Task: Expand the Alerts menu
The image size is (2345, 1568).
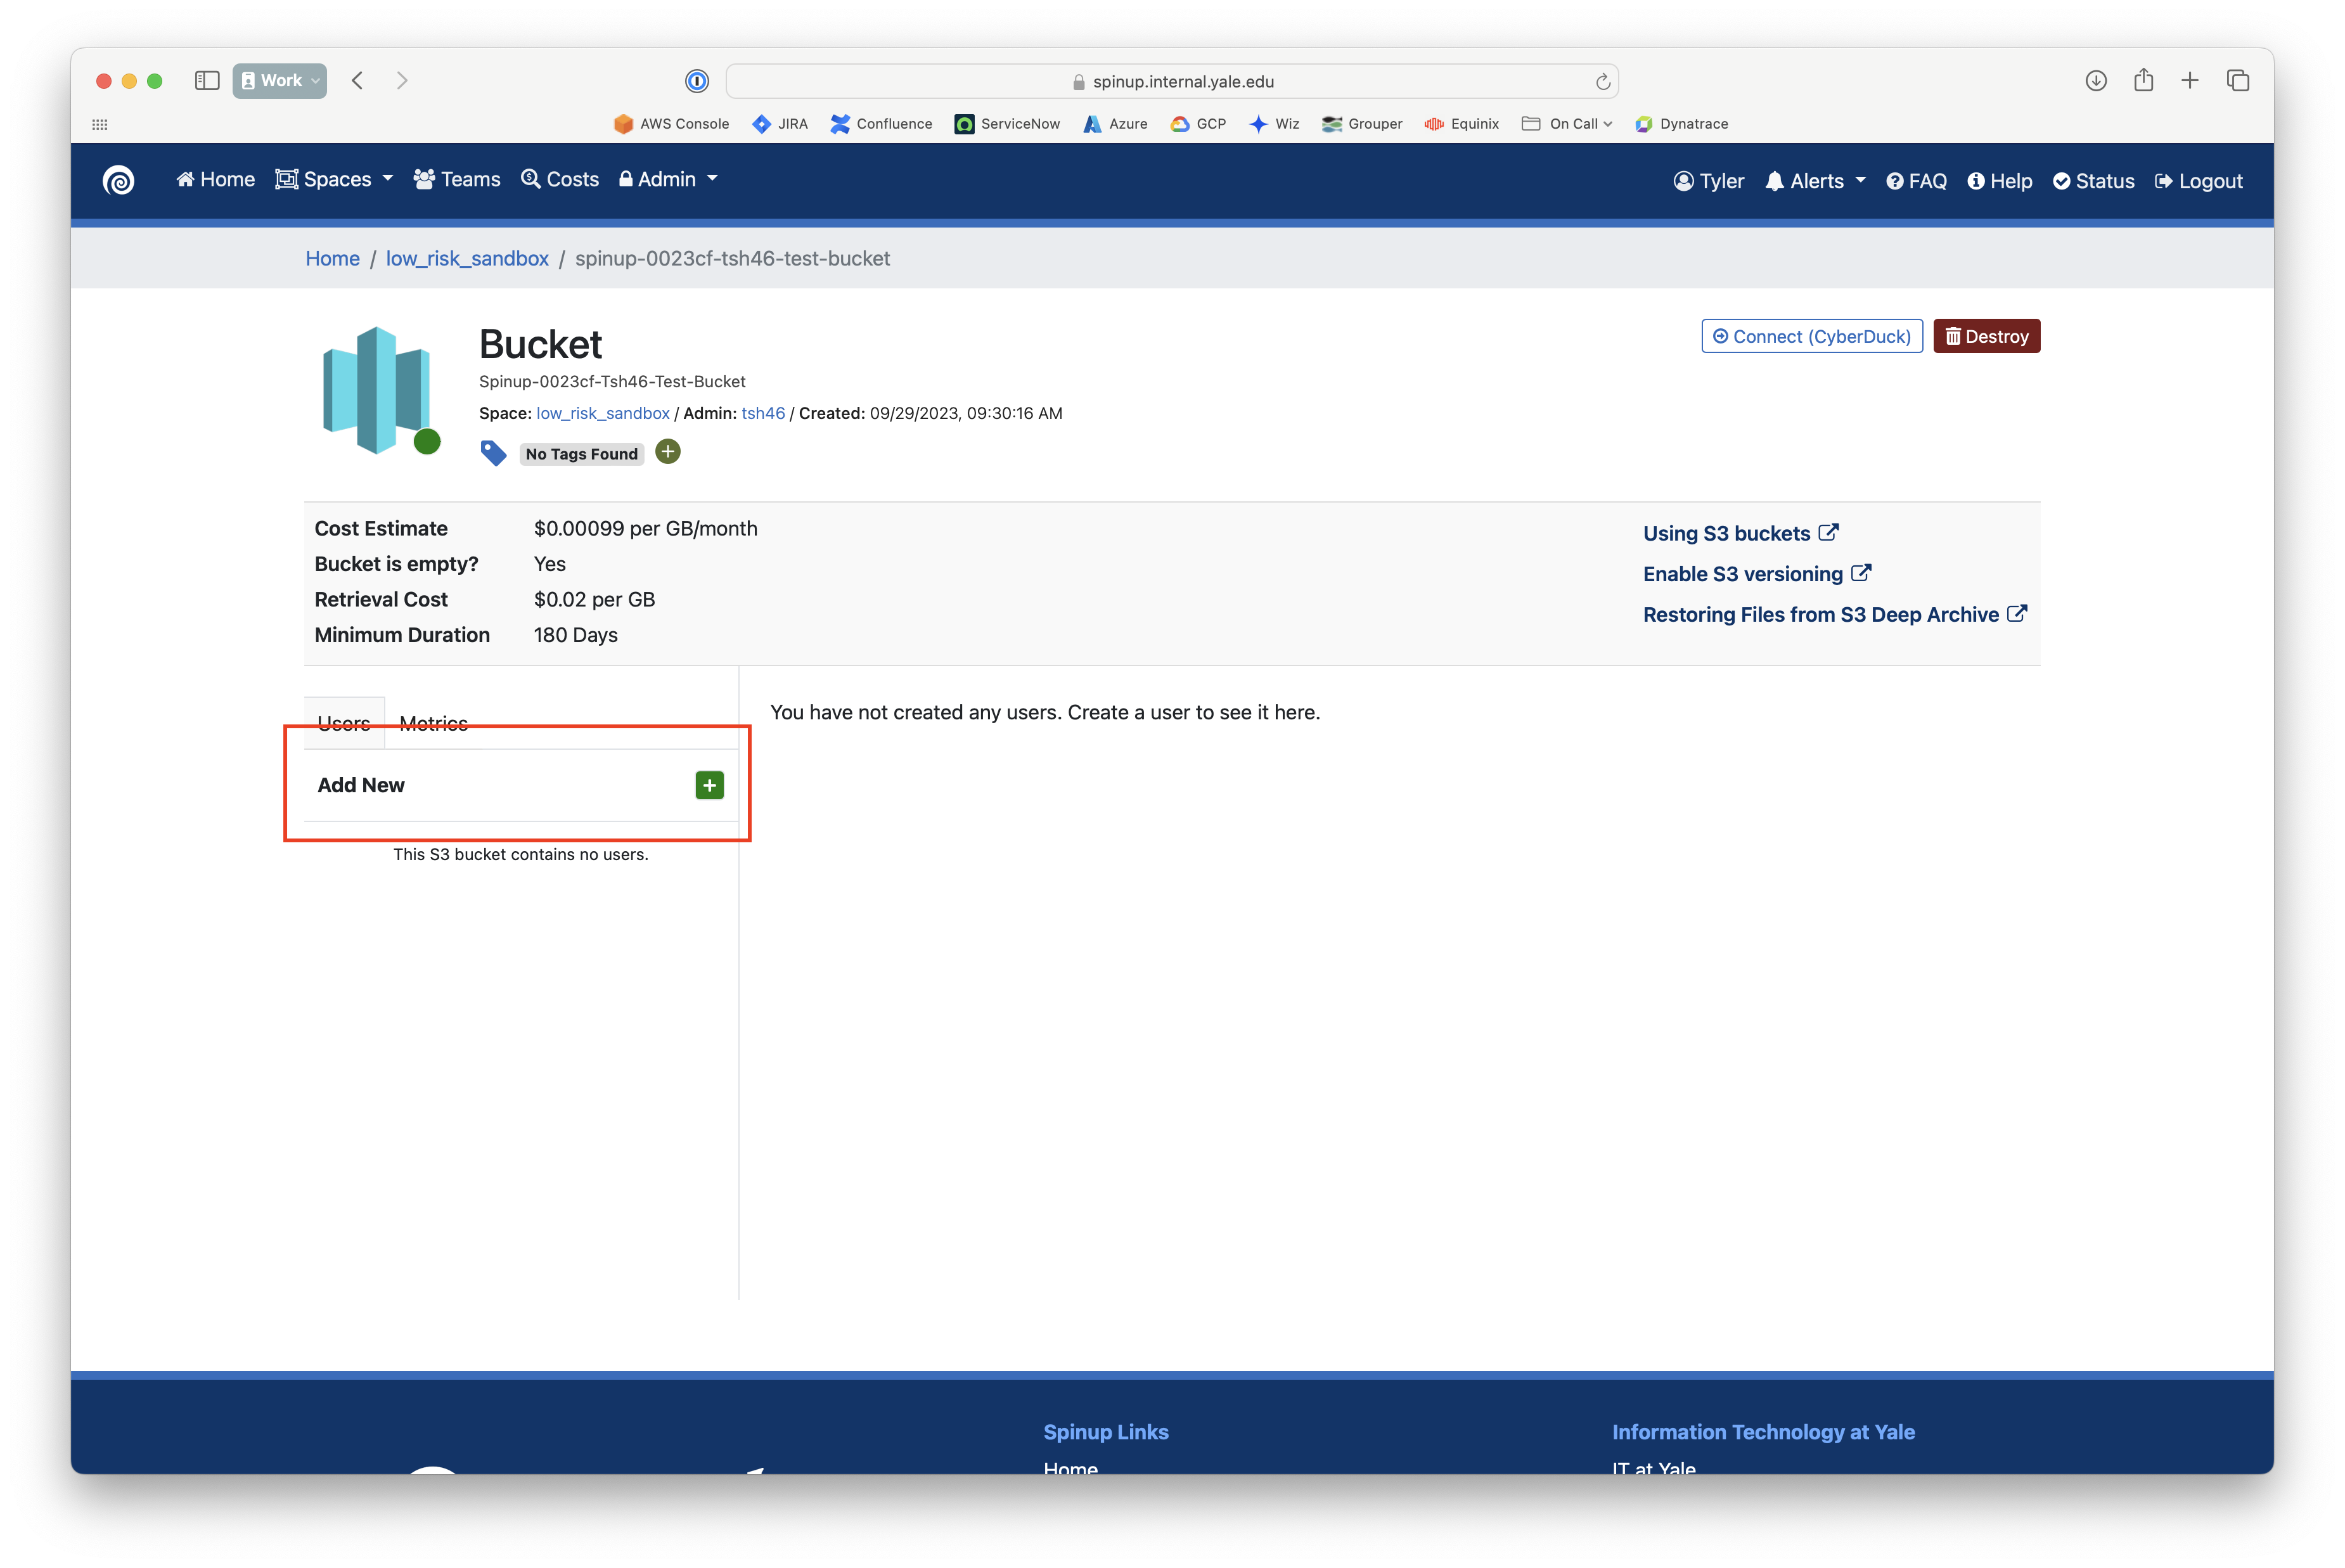Action: point(1815,181)
